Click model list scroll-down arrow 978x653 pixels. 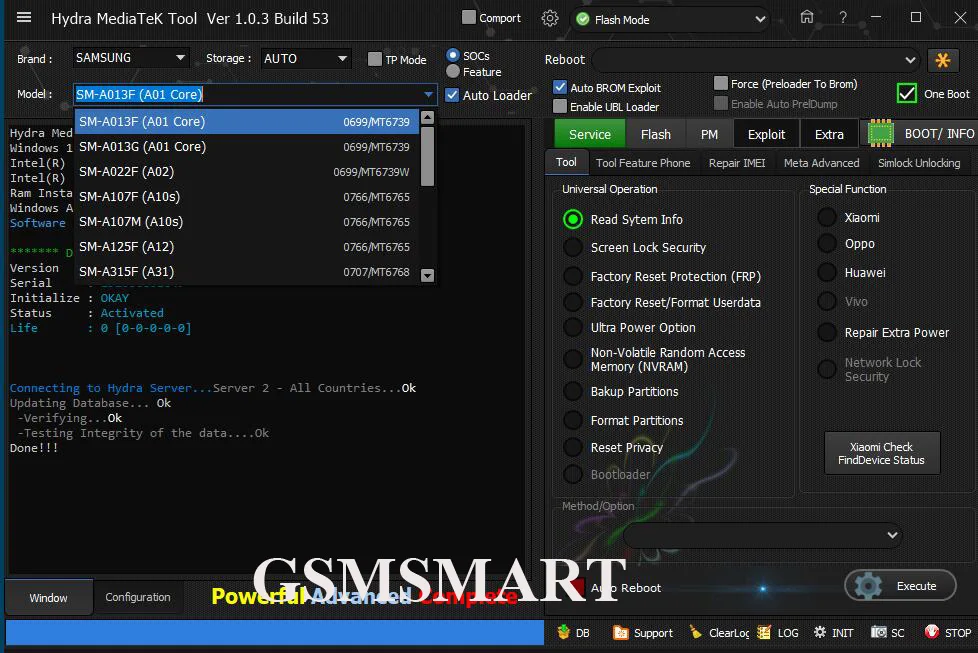(427, 275)
